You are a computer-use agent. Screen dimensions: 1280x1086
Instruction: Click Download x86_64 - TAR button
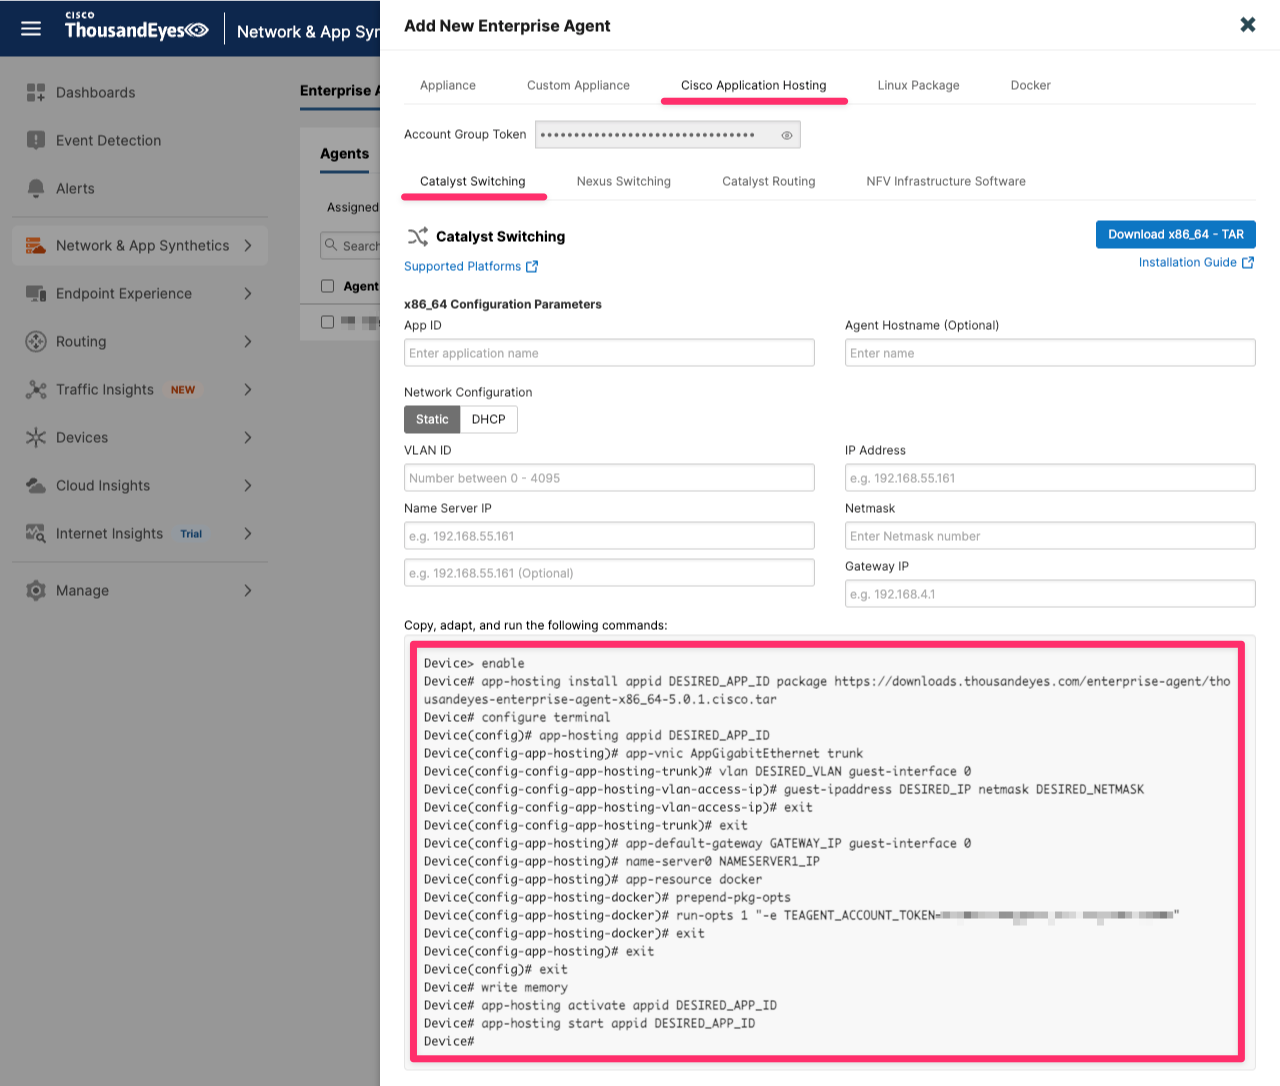[1176, 234]
